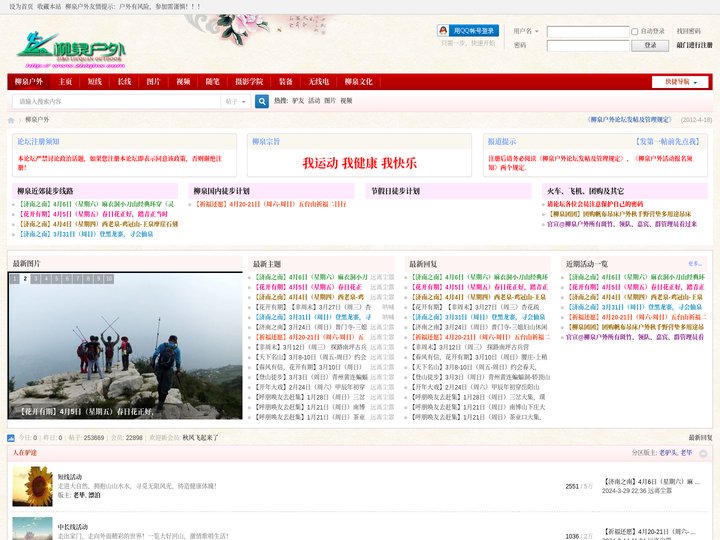Screen dimensions: 720x540
Task: Open the 短线 nav item
Action: pos(95,82)
